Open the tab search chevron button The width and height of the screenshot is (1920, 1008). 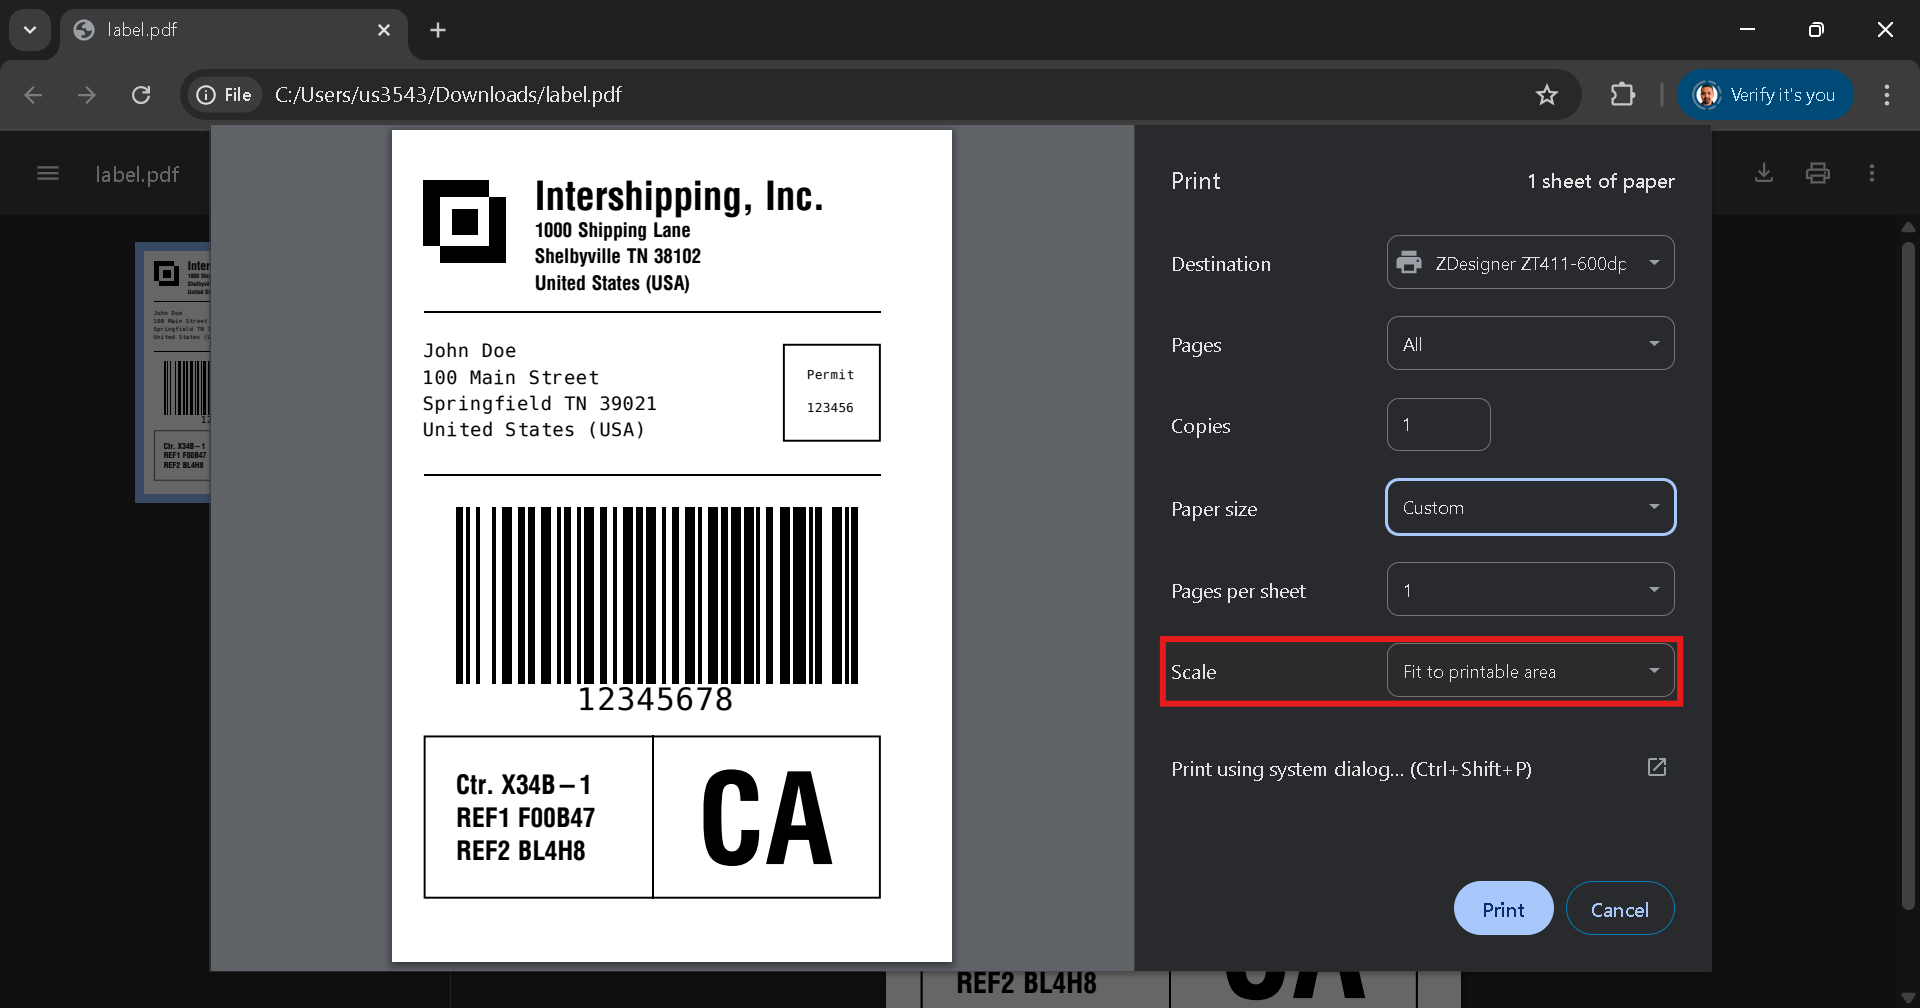[30, 30]
